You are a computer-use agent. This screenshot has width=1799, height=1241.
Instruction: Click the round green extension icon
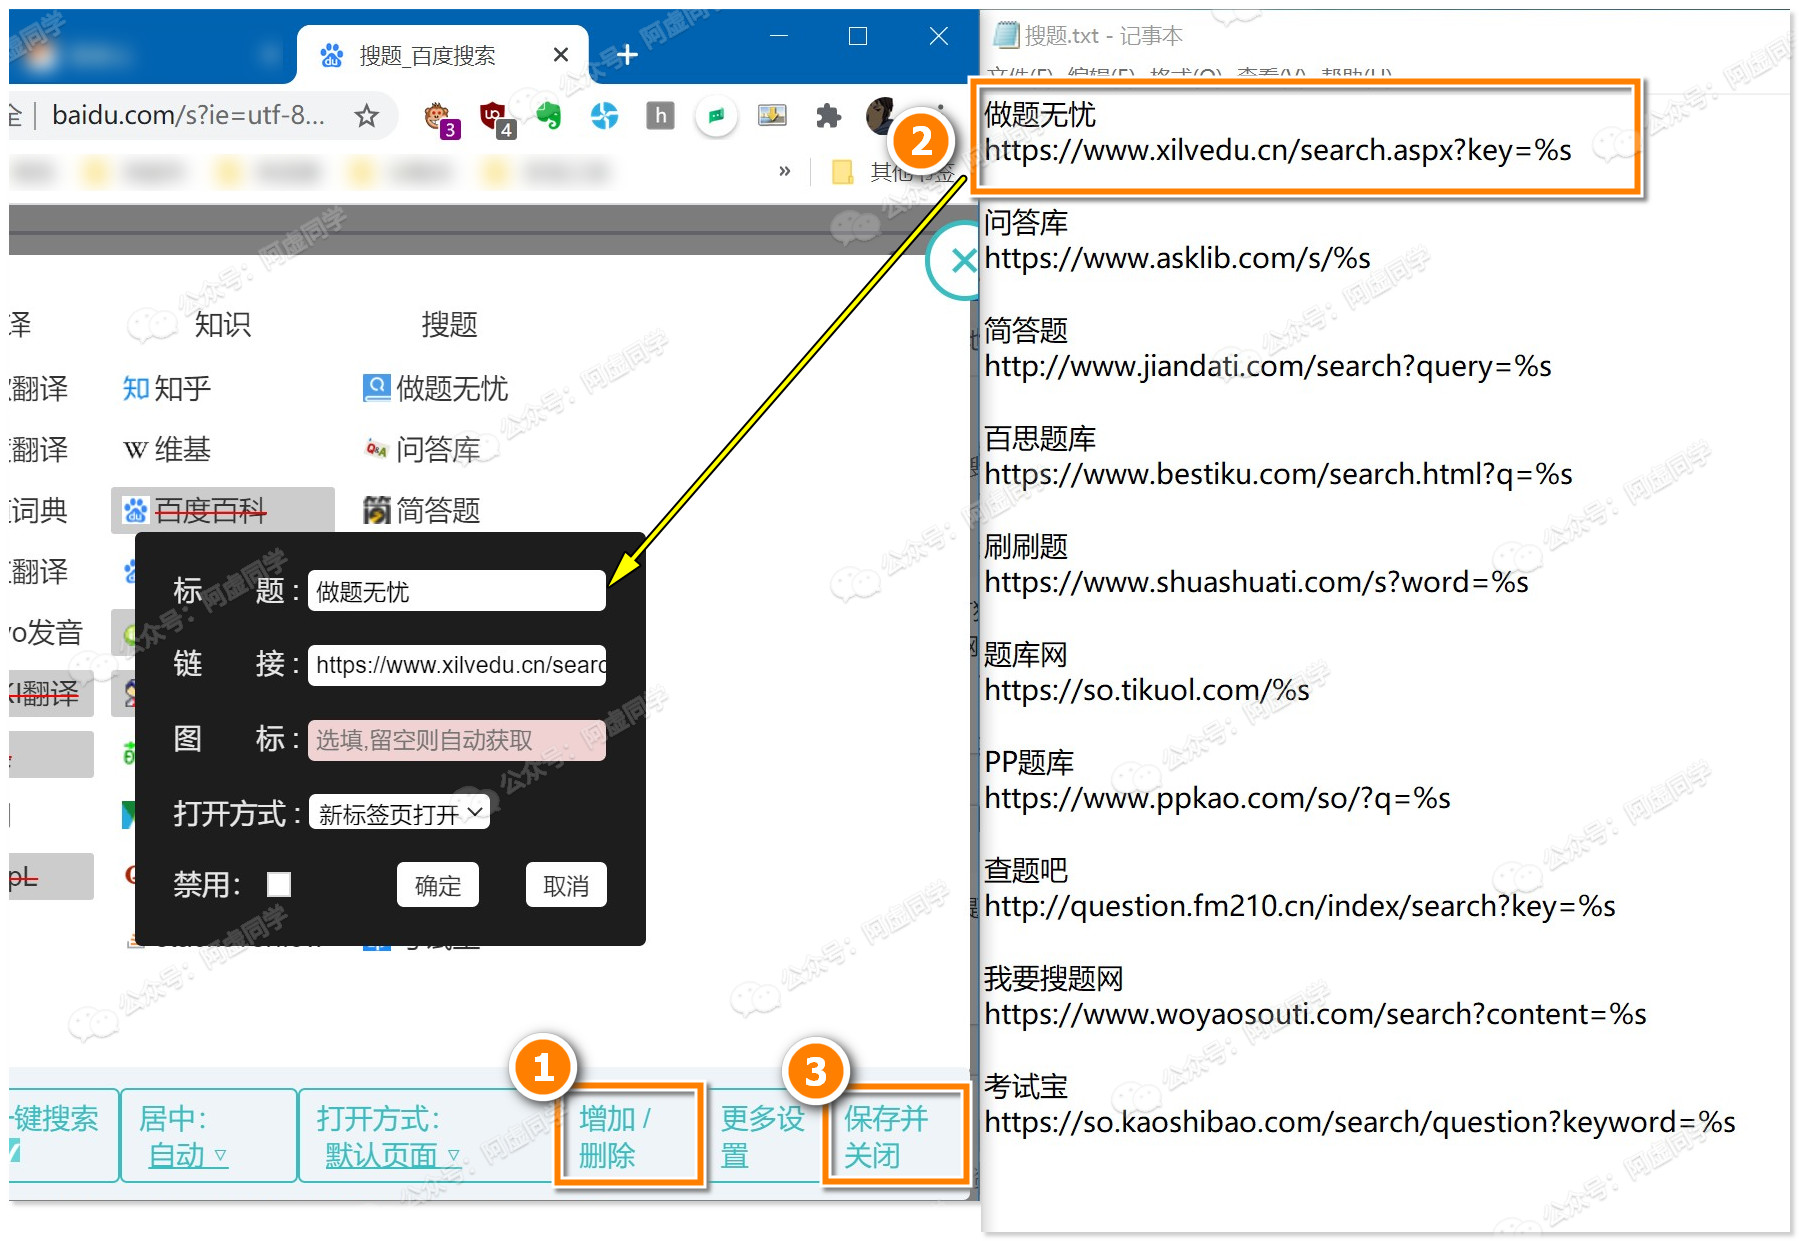coord(716,116)
